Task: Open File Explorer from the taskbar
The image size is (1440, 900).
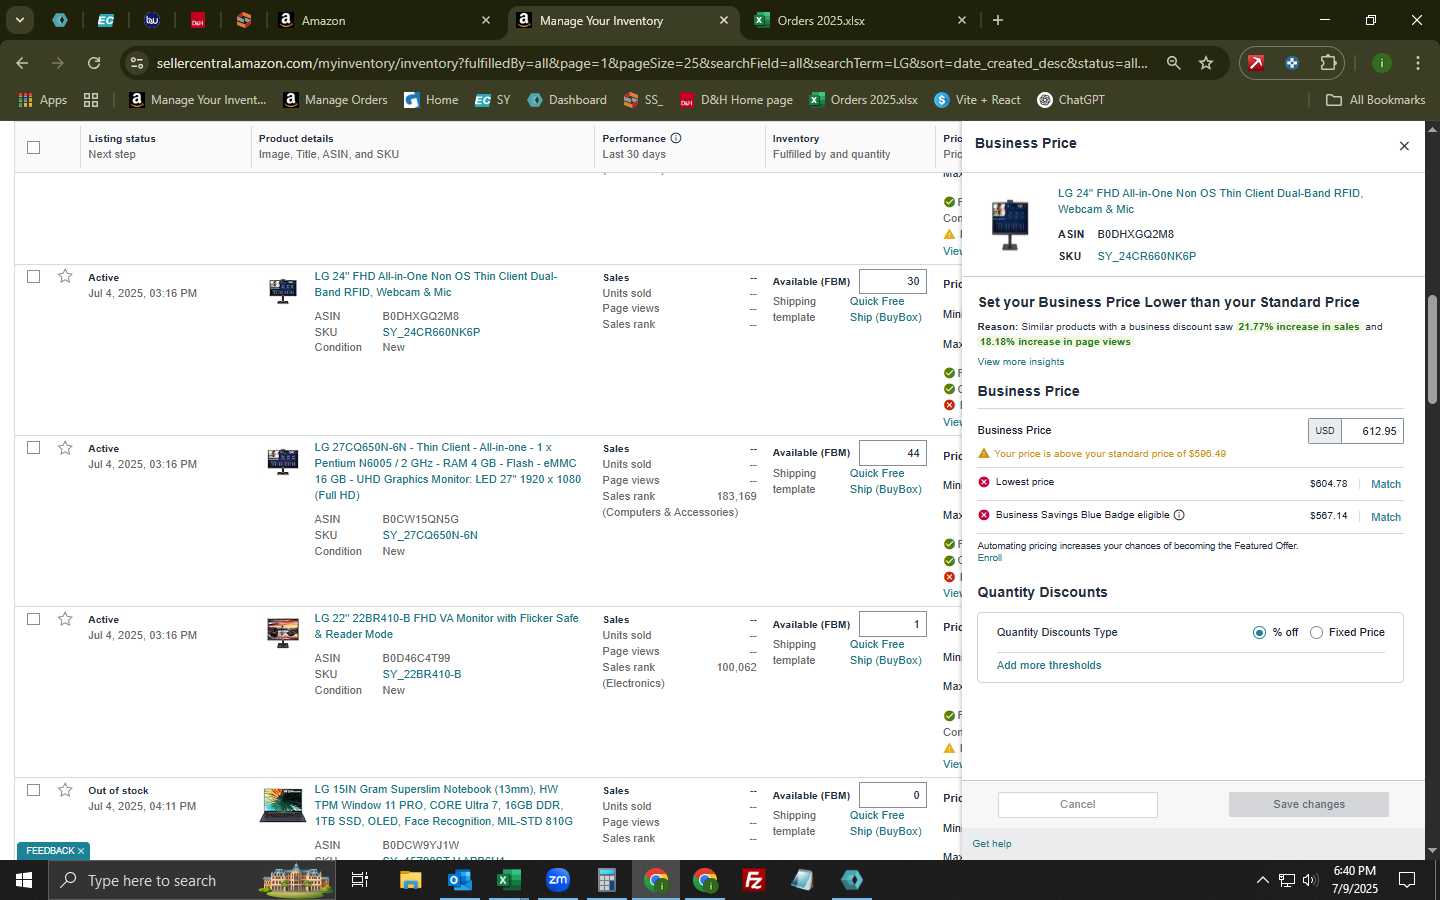Action: tap(410, 880)
